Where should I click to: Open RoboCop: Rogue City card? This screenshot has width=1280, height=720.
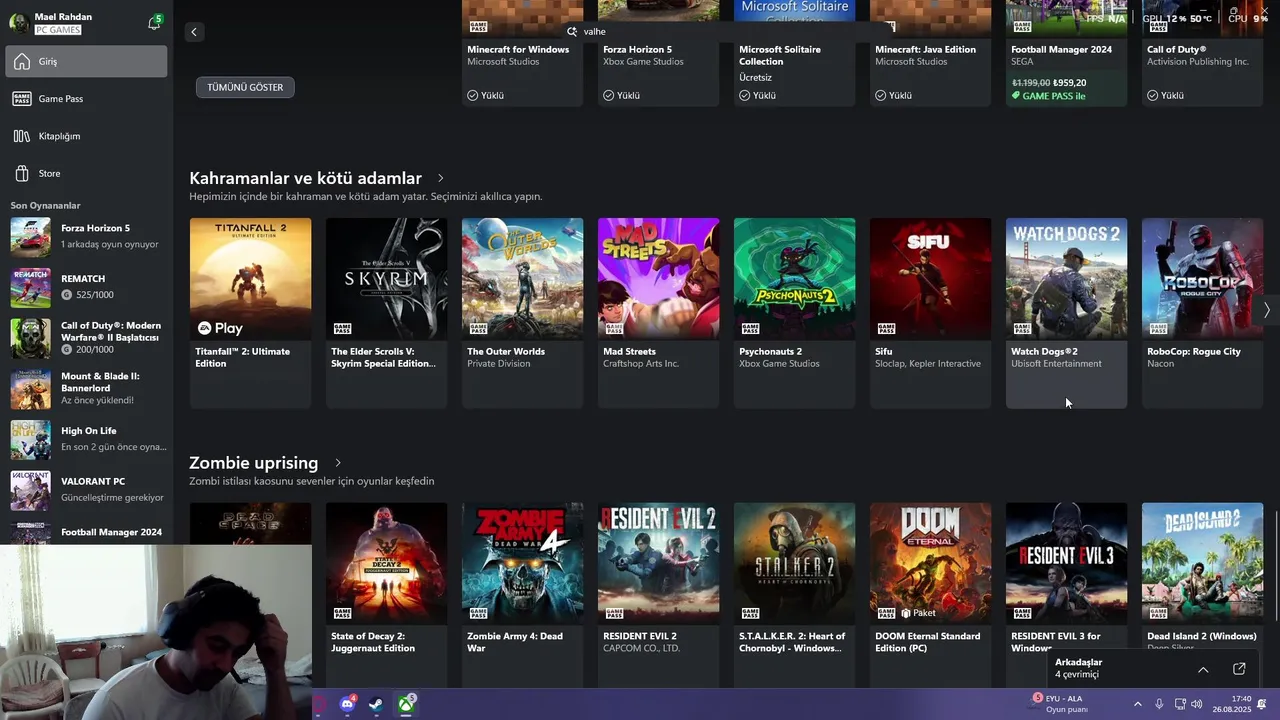coord(1202,313)
